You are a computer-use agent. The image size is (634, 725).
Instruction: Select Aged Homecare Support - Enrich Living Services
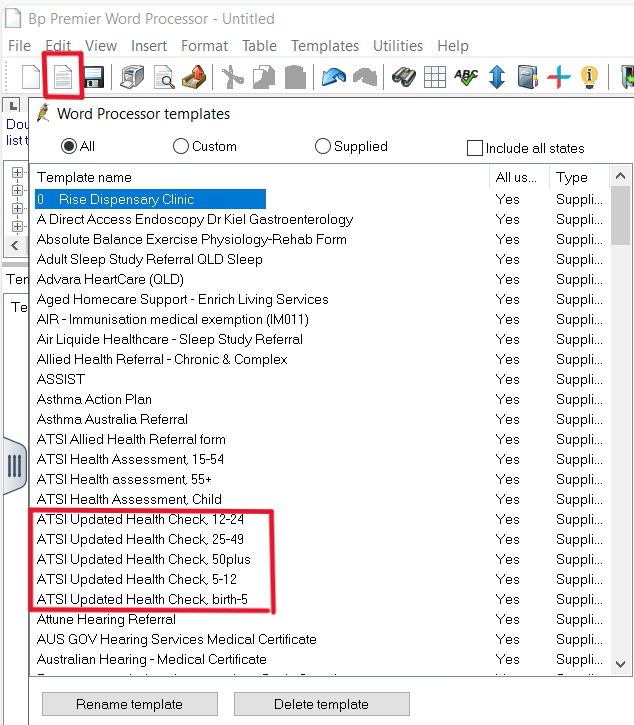(182, 299)
